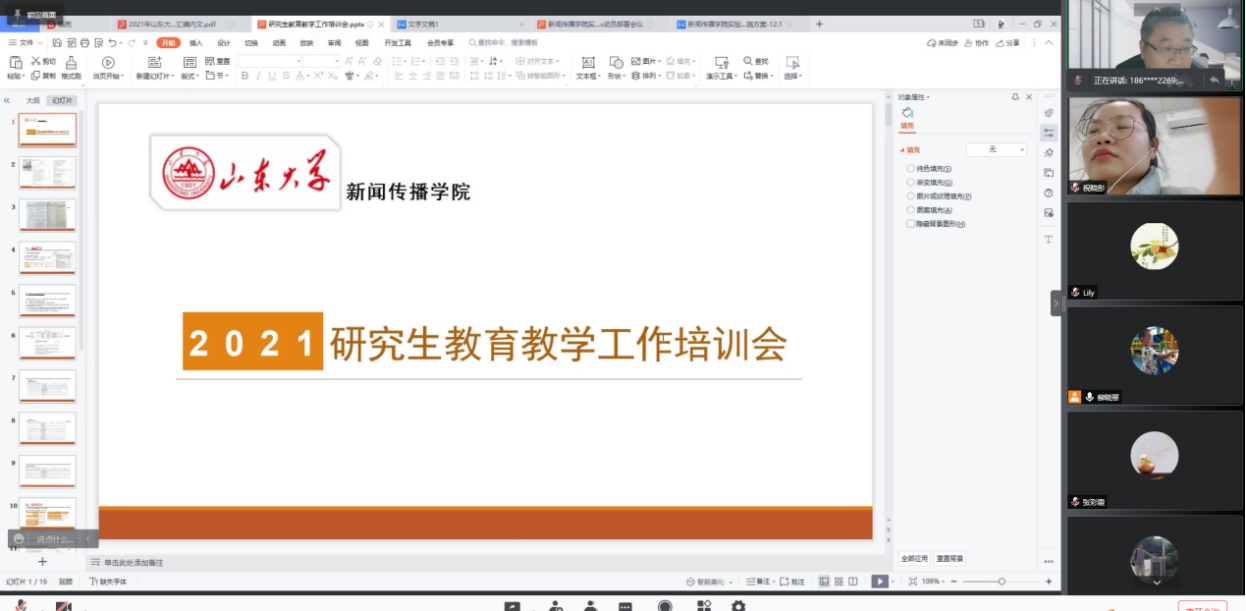
Task: Collapse the ribbon with the chevron arrow
Action: click(x=1048, y=43)
